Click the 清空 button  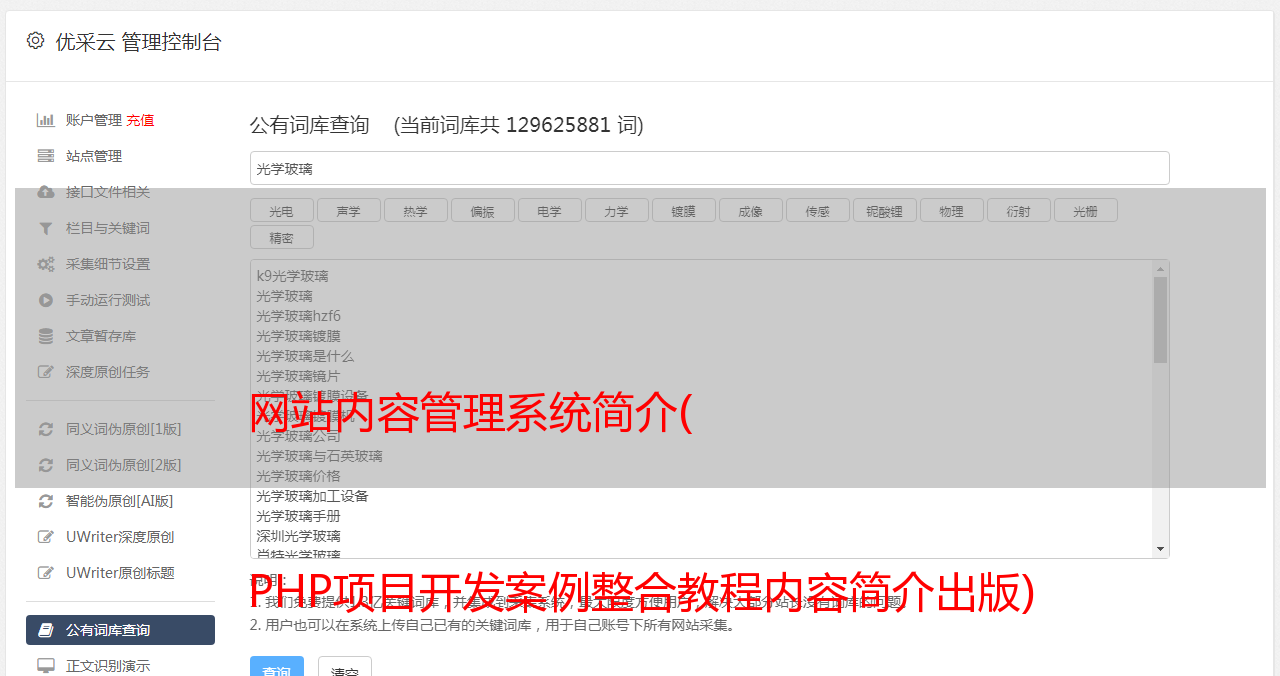(345, 667)
